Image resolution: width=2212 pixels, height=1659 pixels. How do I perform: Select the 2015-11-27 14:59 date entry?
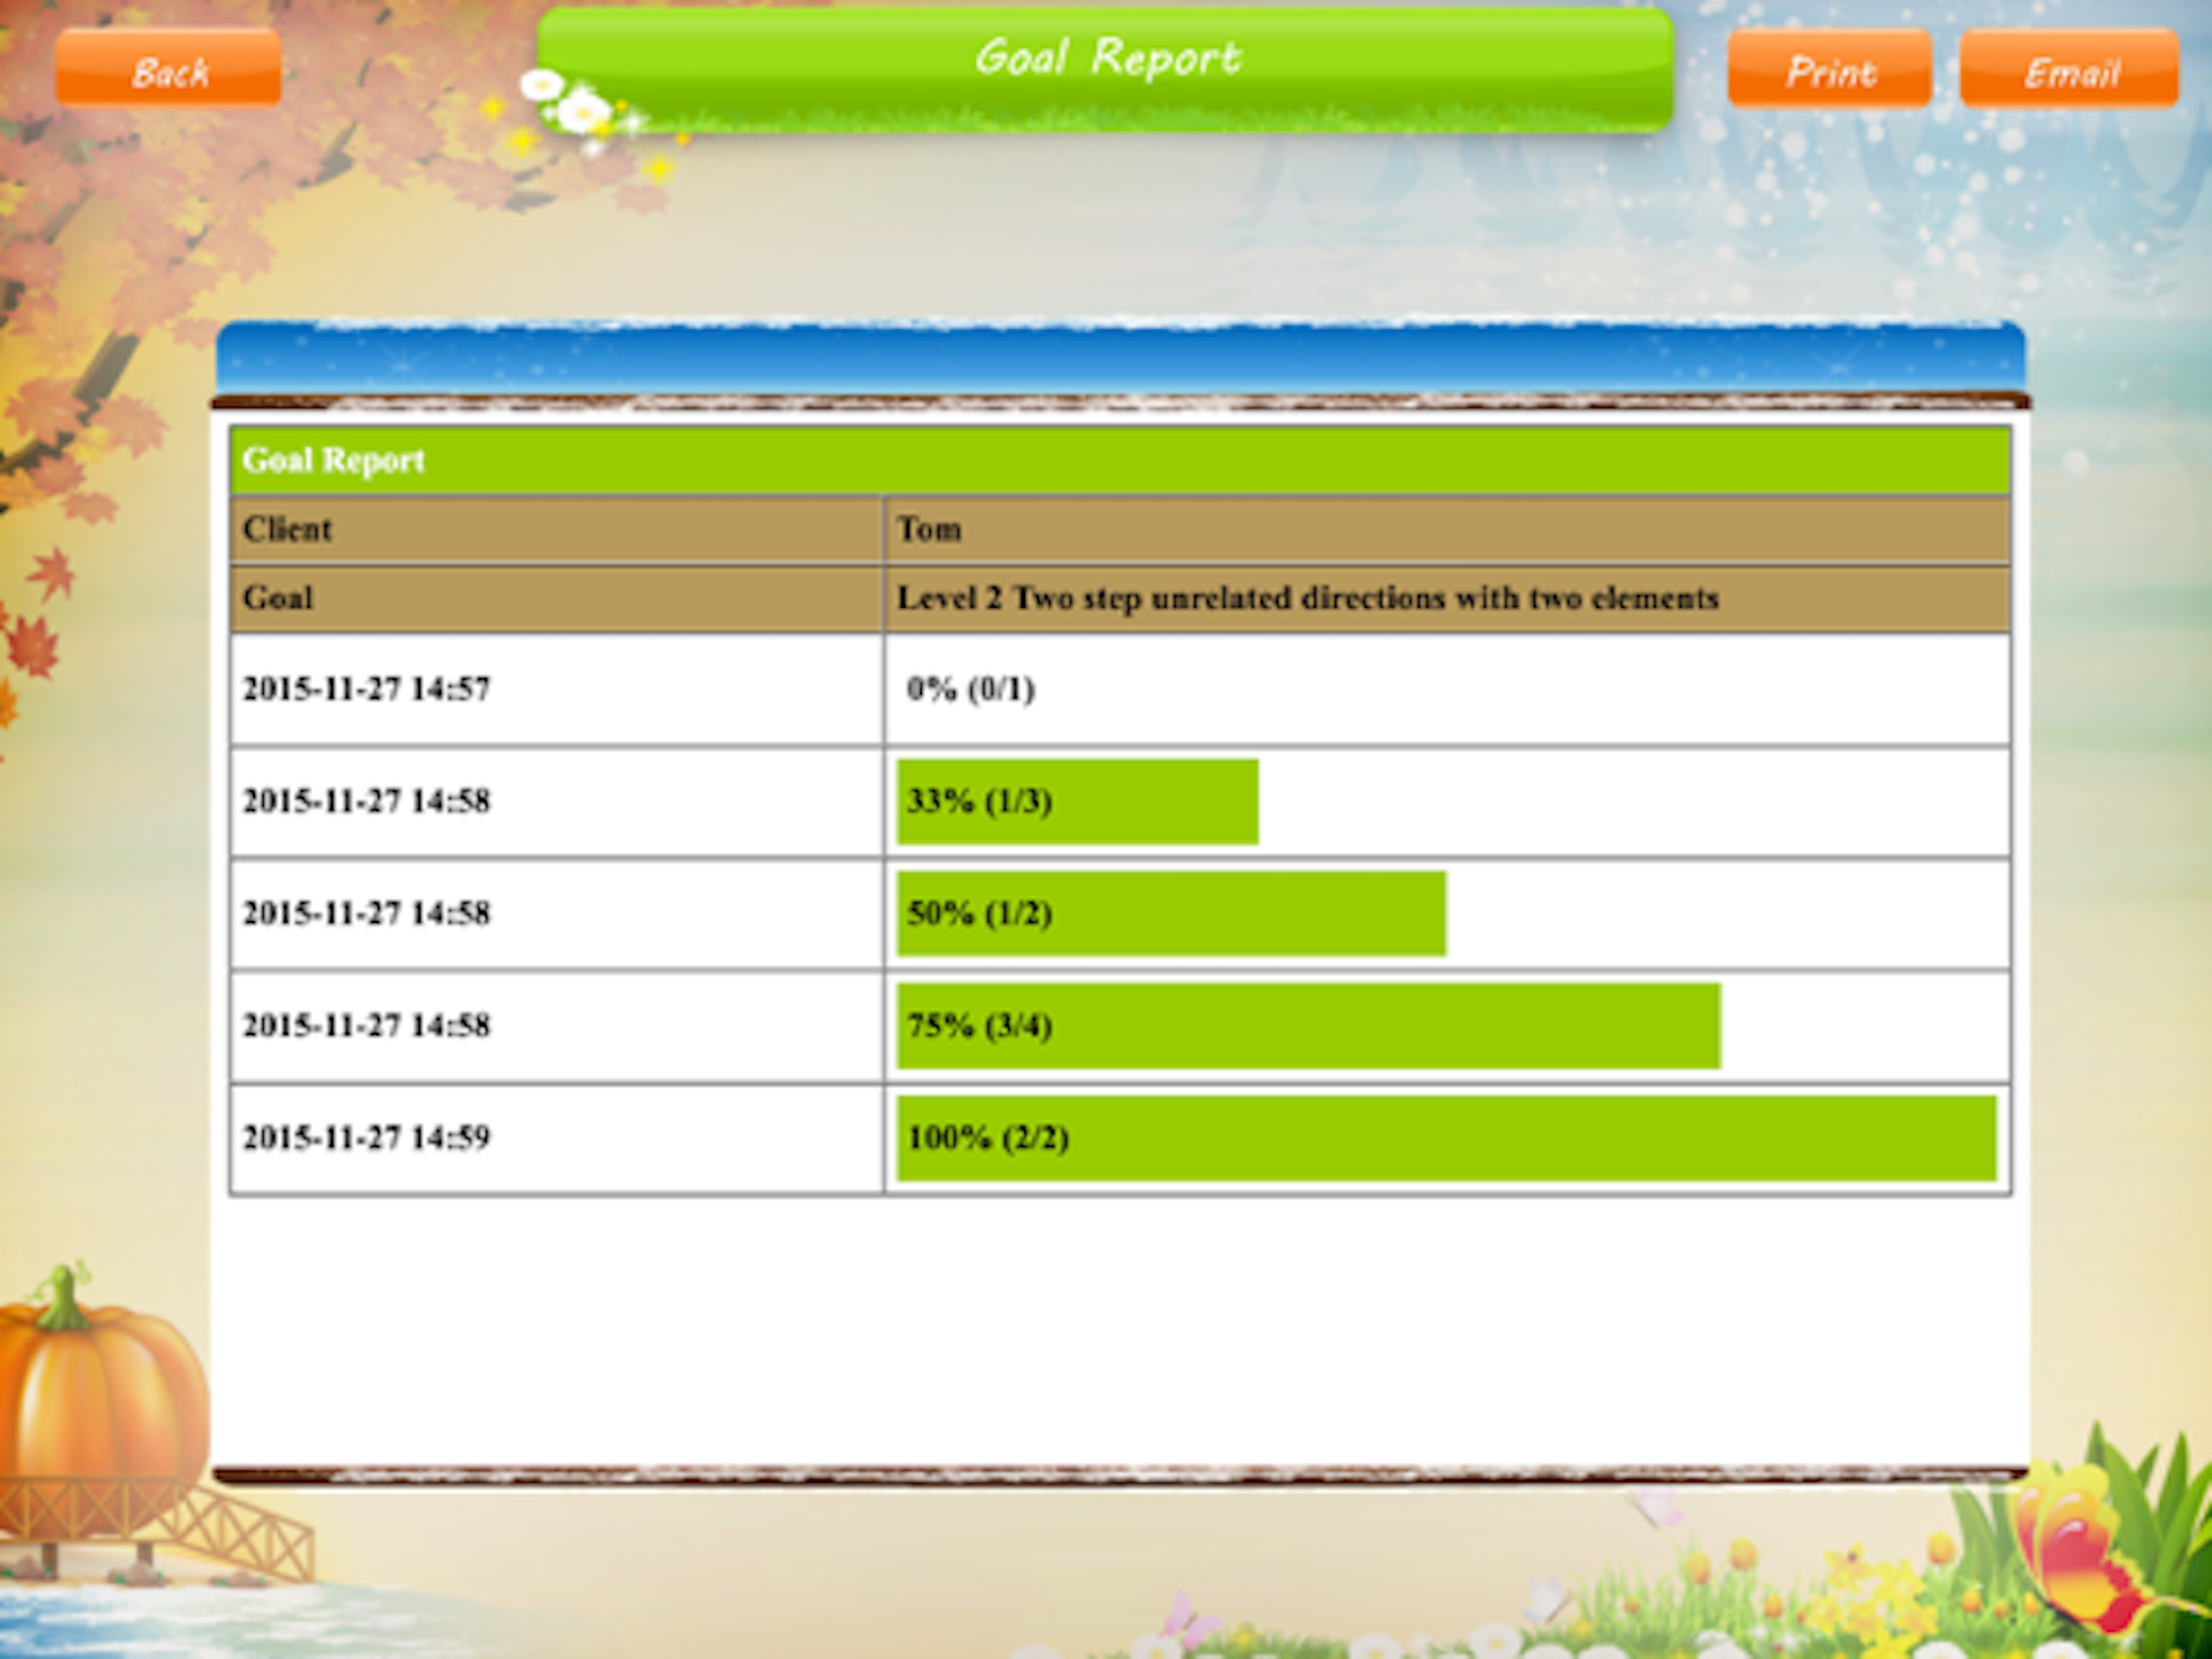pyautogui.click(x=367, y=1138)
